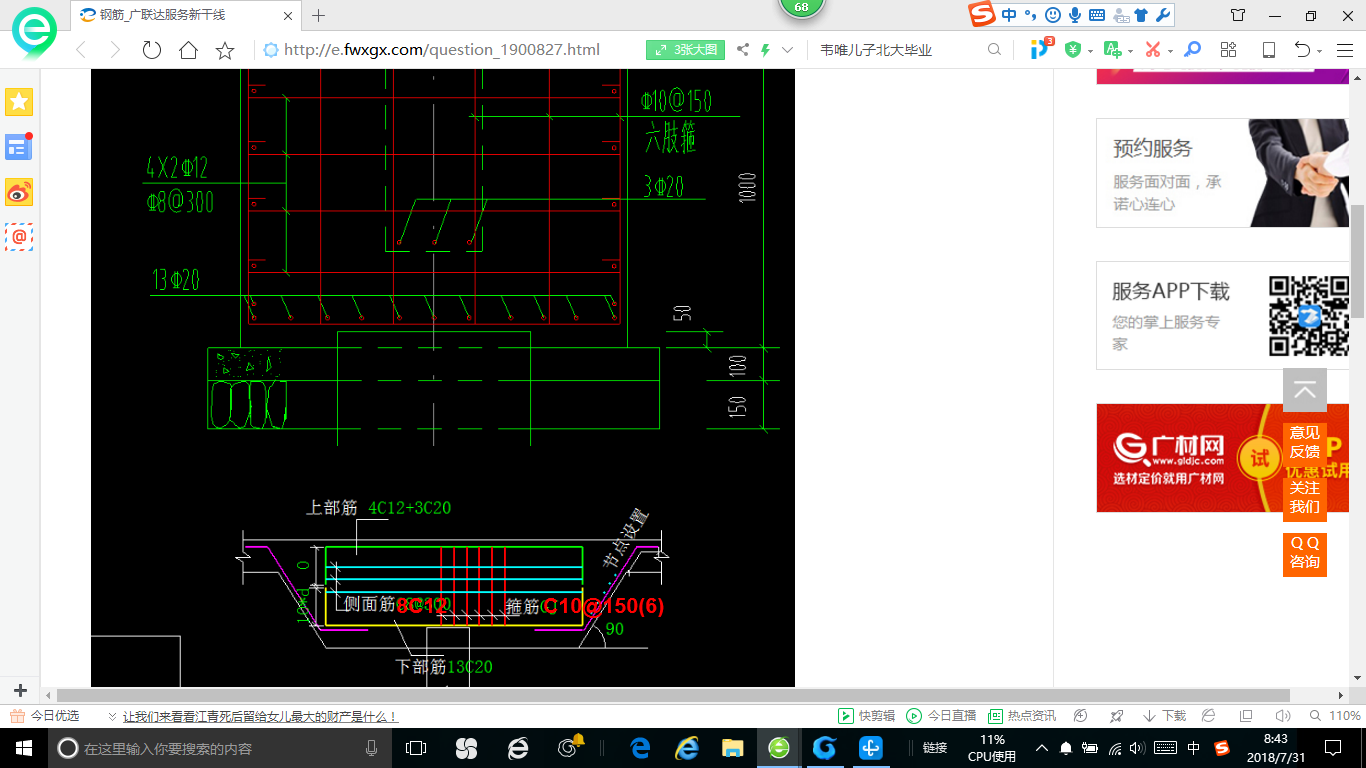Image resolution: width=1366 pixels, height=768 pixels.
Task: Click the mobile phone icon in toolbar
Action: coord(1268,50)
